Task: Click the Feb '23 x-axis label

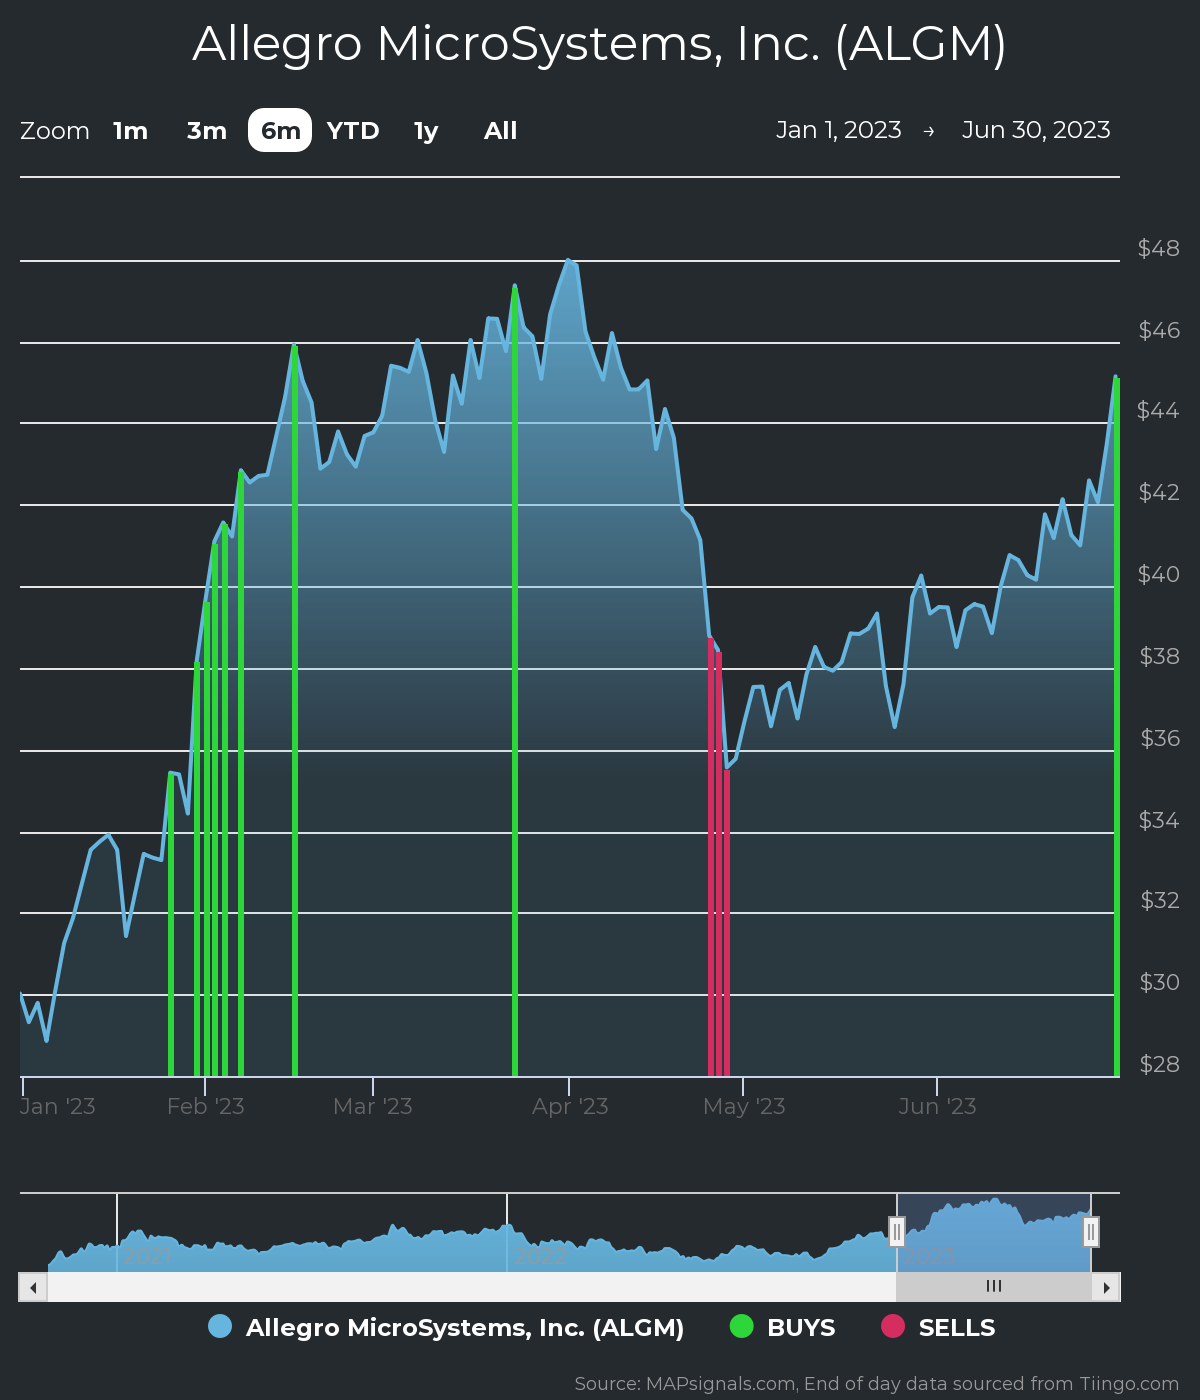Action: [205, 1106]
